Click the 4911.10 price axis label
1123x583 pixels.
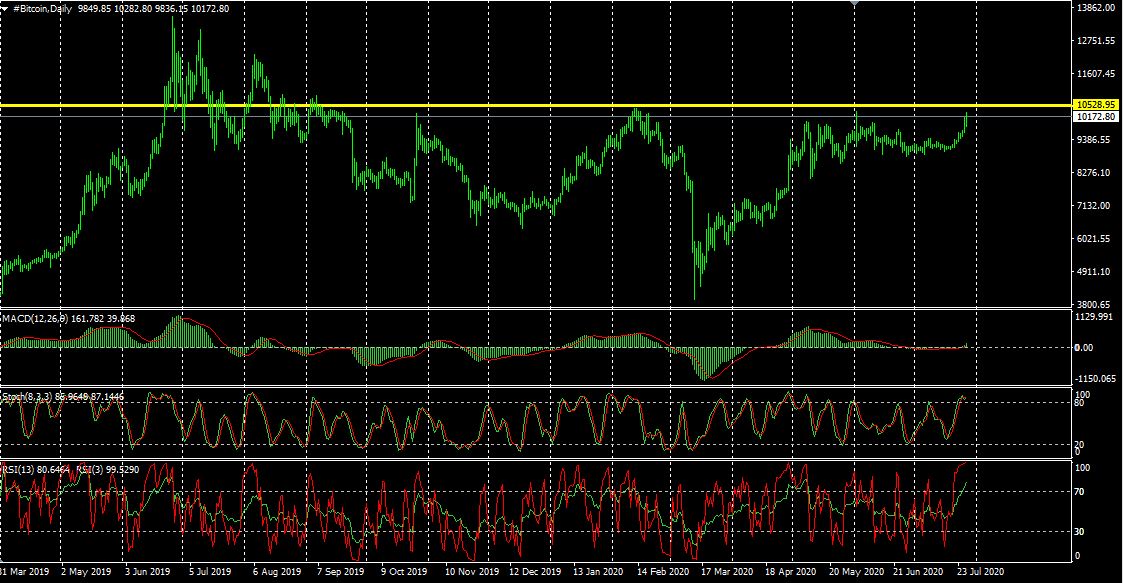click(x=1094, y=271)
